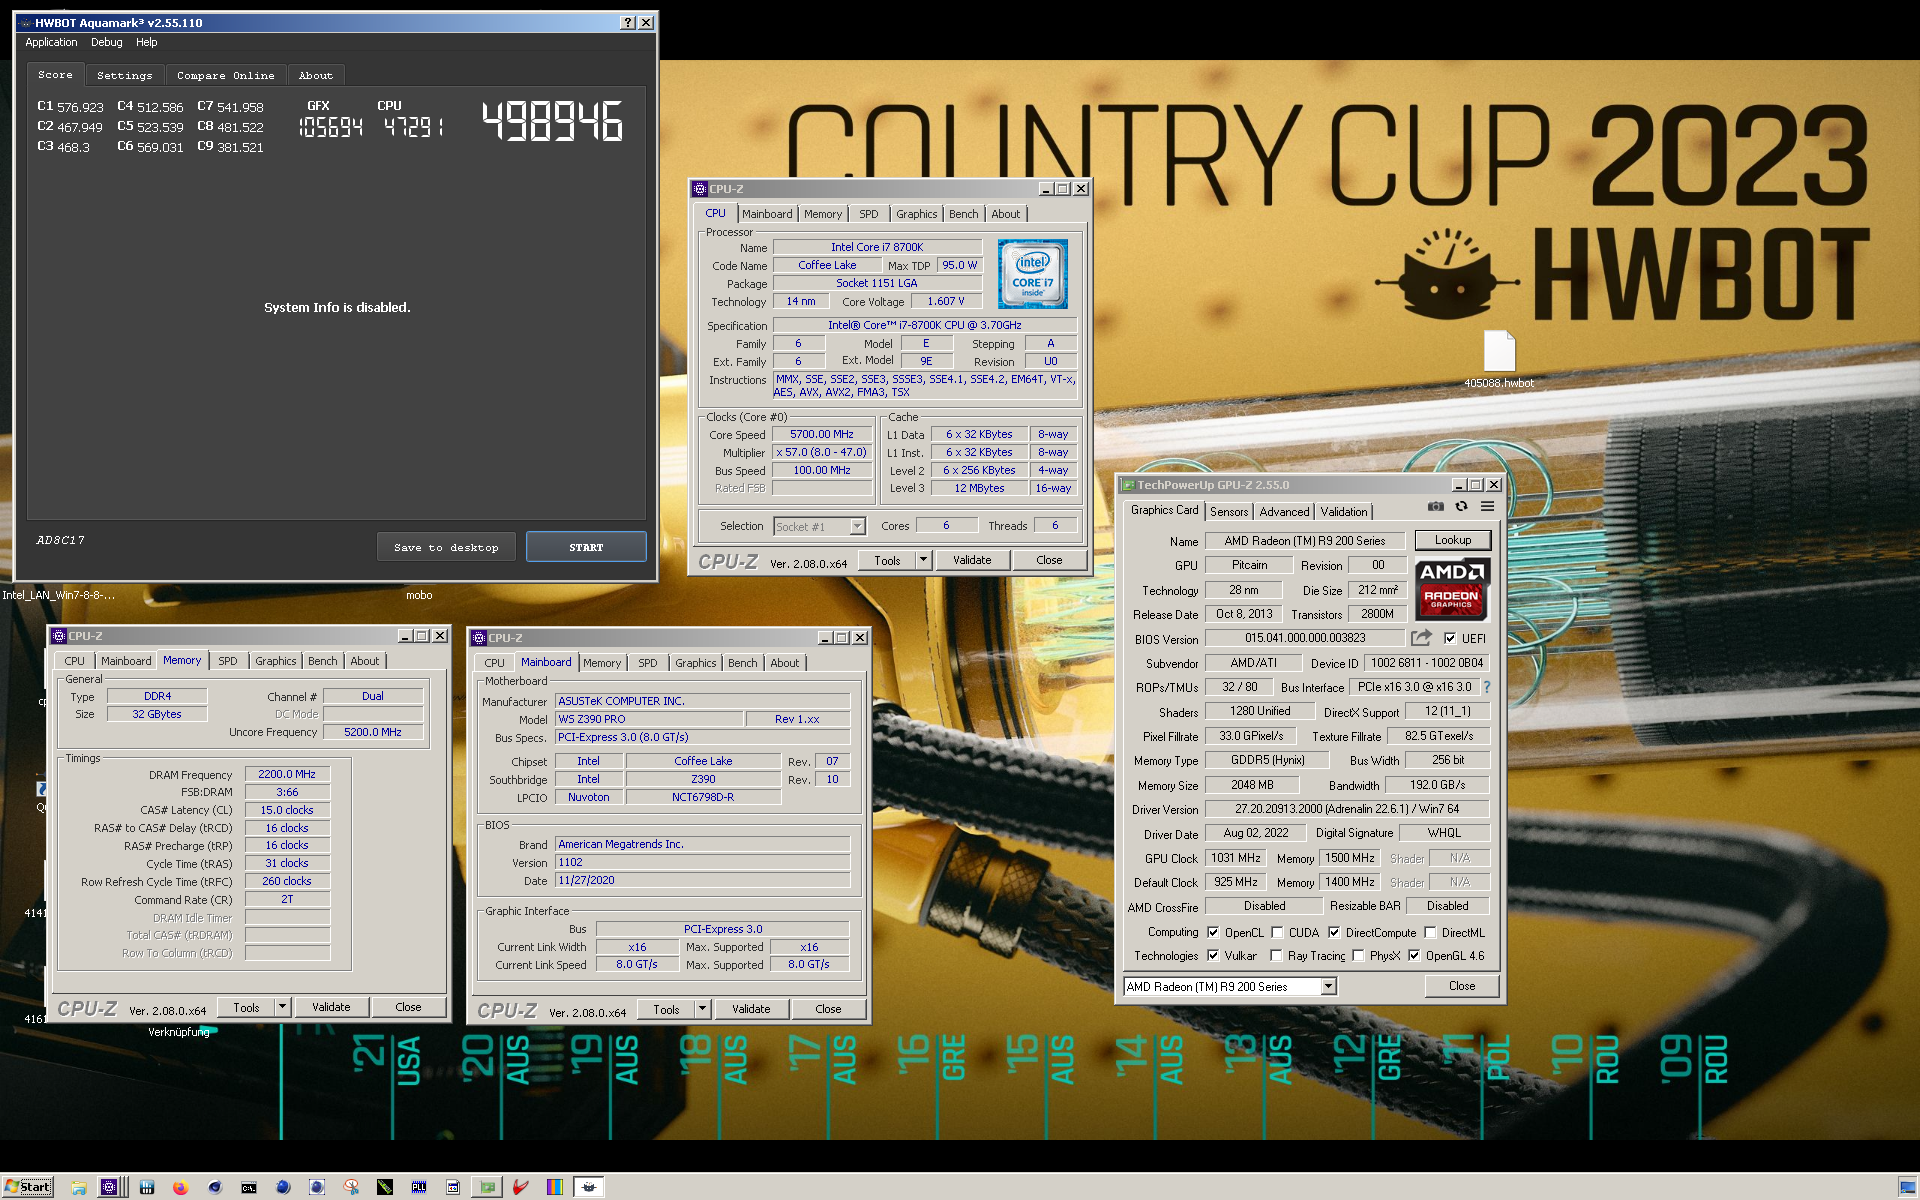Click the Bus Interface question mark icon
Viewport: 1920px width, 1200px height.
1486,687
